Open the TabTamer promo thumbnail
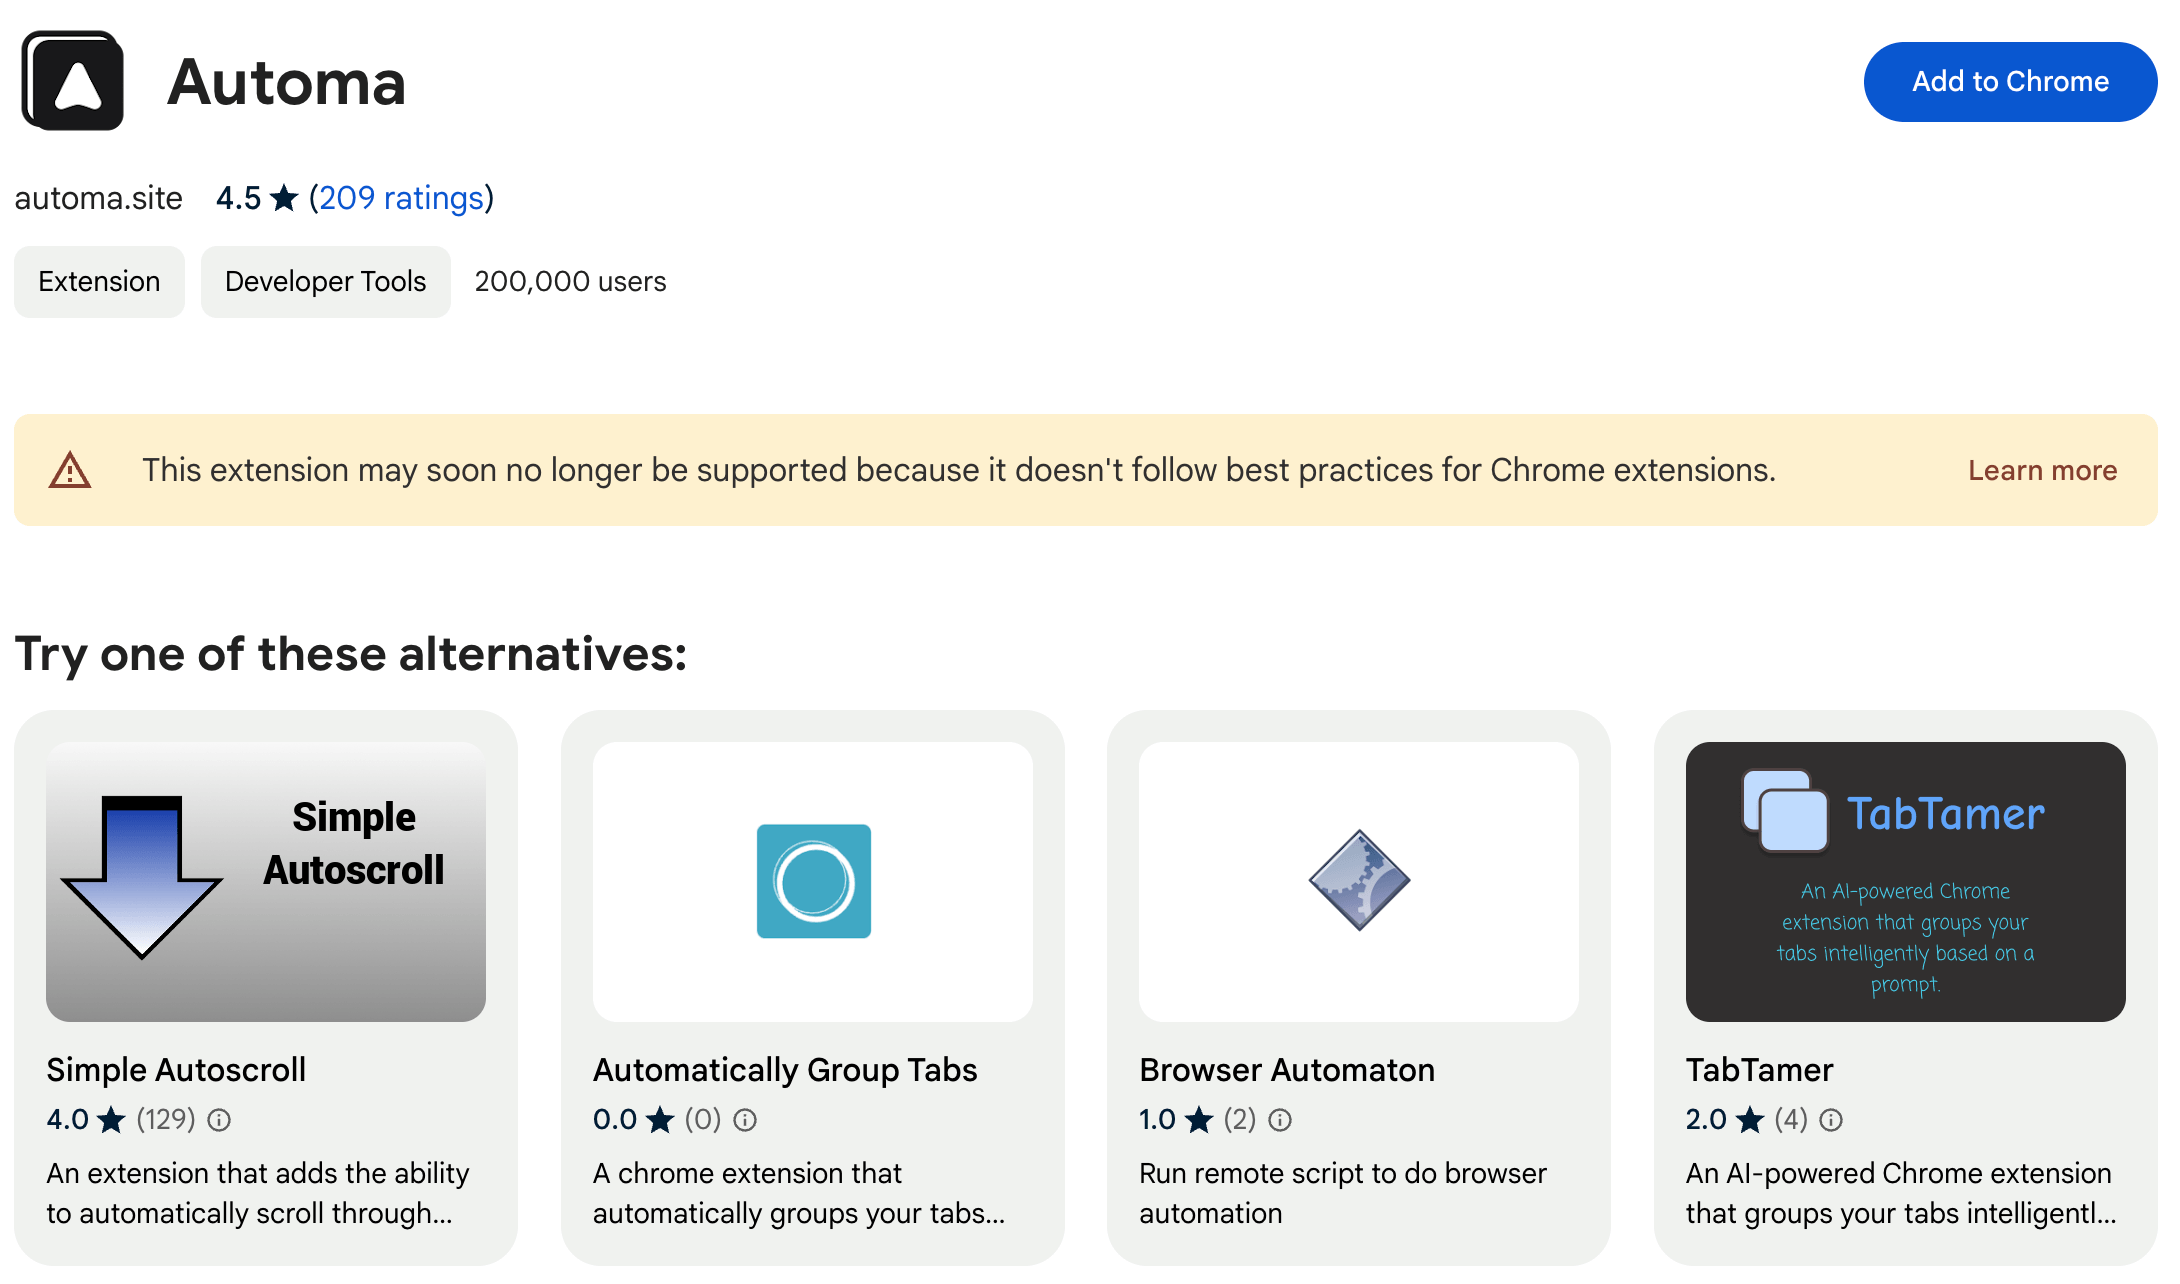This screenshot has width=2180, height=1284. pos(1905,882)
